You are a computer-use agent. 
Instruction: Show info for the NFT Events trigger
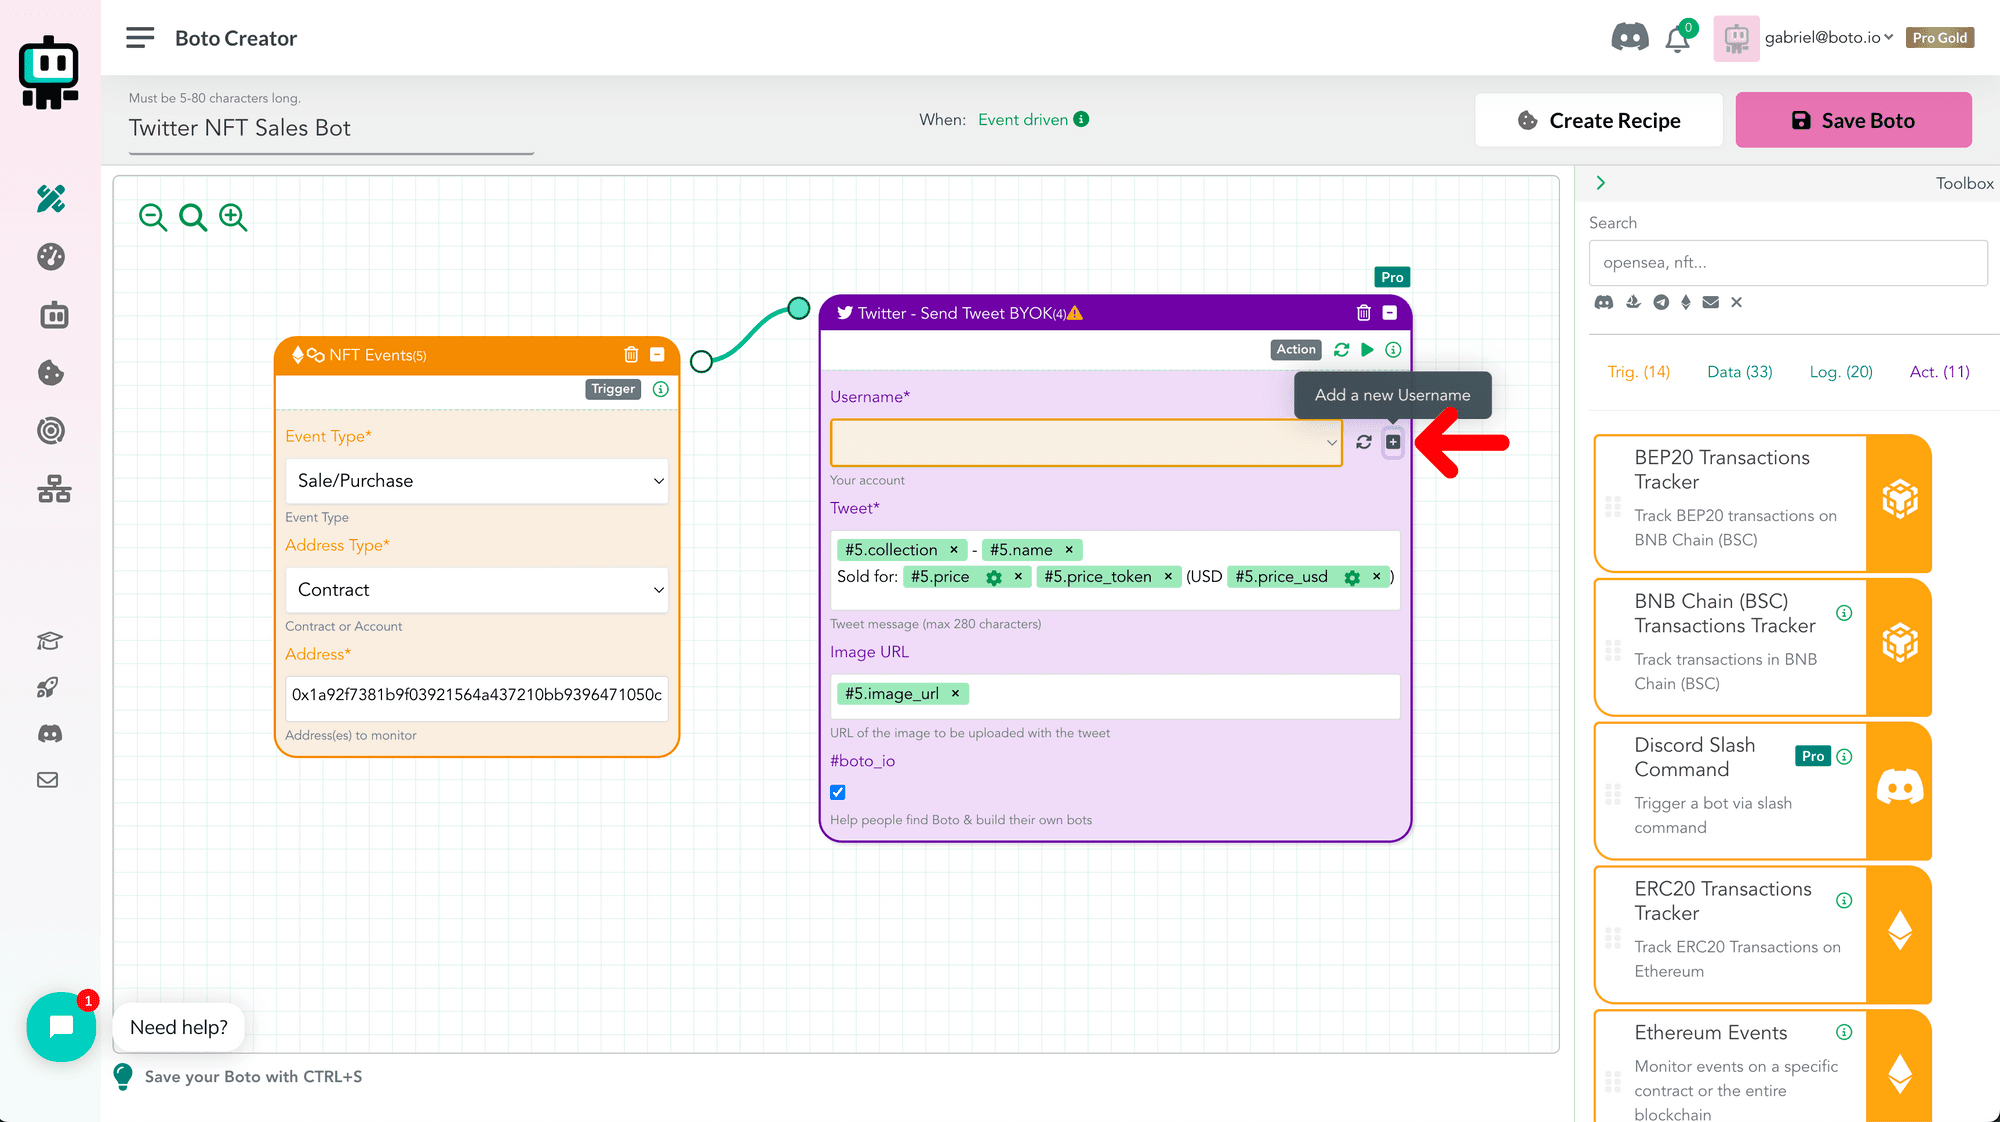(661, 389)
